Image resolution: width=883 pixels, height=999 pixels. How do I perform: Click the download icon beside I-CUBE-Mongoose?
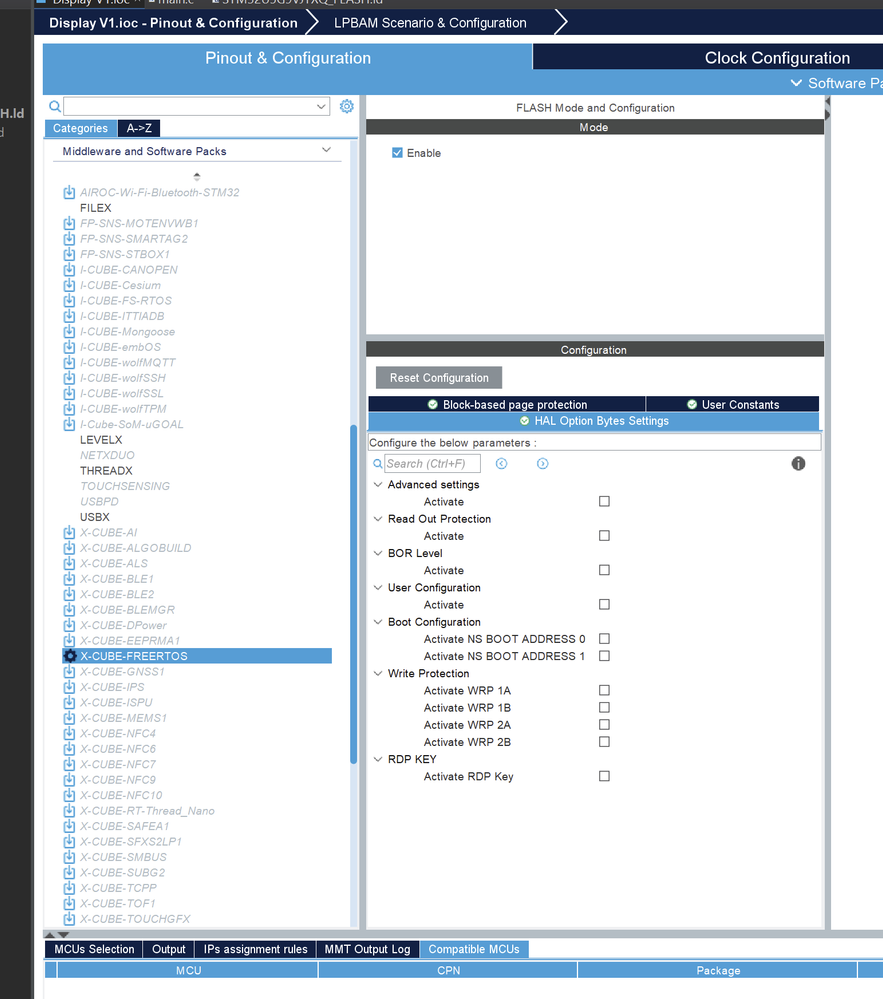click(x=69, y=331)
